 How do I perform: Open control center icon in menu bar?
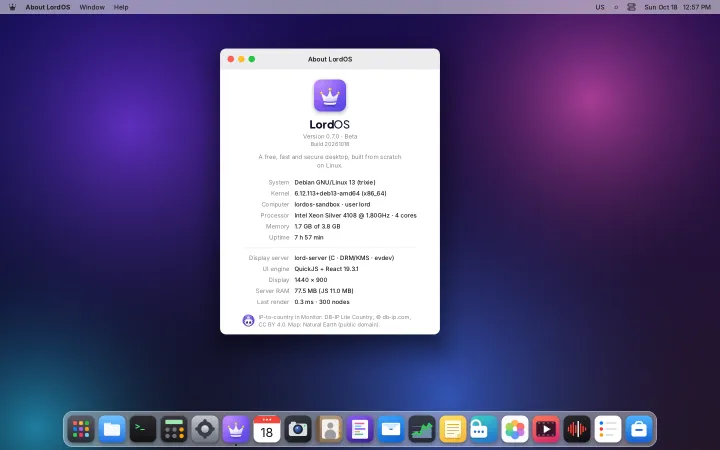[x=631, y=7]
